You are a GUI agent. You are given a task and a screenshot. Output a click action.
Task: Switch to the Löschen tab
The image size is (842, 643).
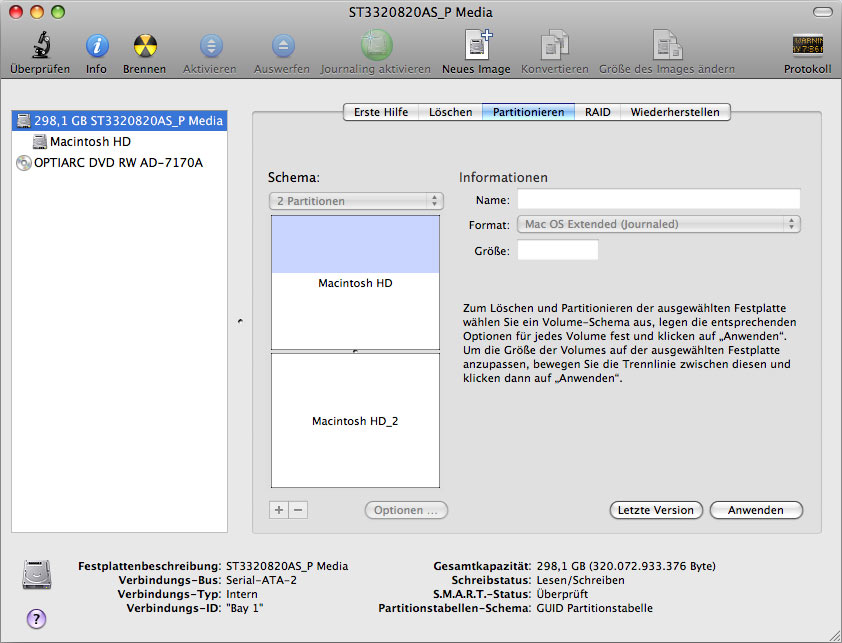451,112
